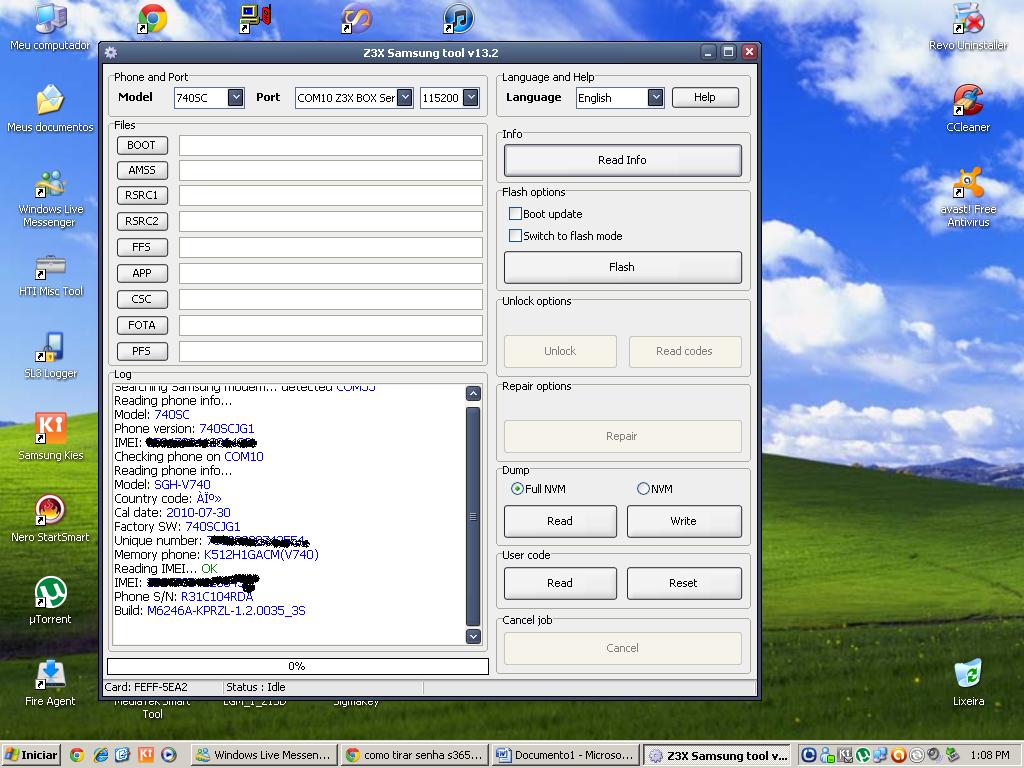Viewport: 1024px width, 768px height.
Task: Open Internet Explorer from quick launch
Action: point(100,756)
